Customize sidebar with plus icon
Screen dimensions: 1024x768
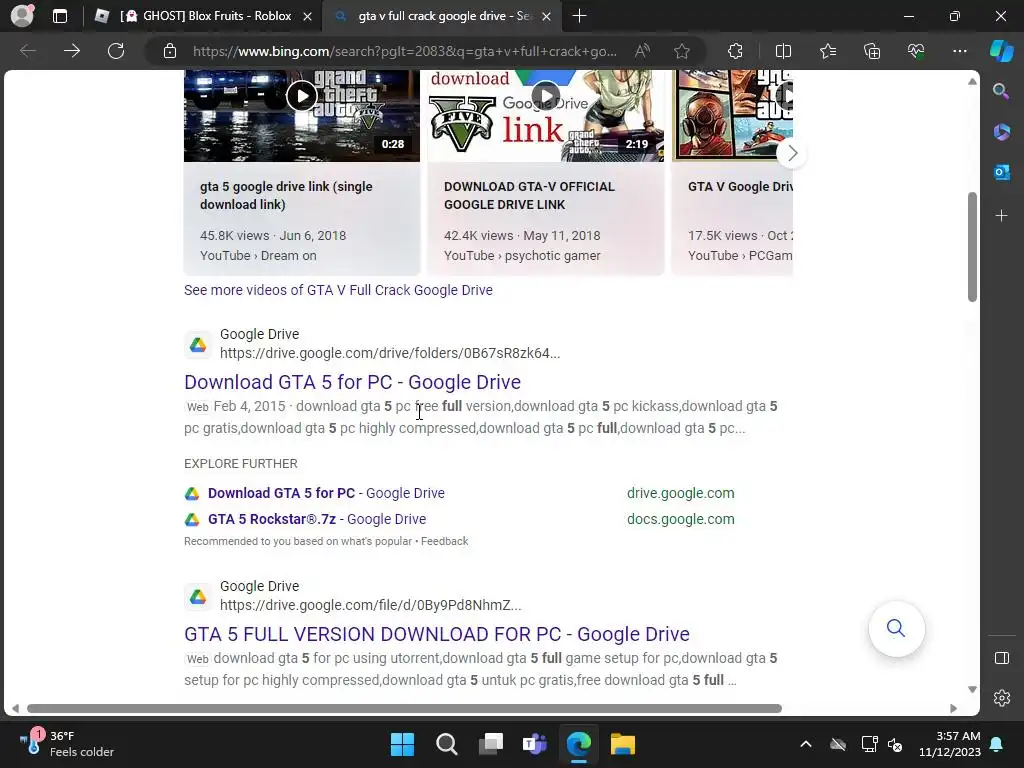pyautogui.click(x=1001, y=216)
